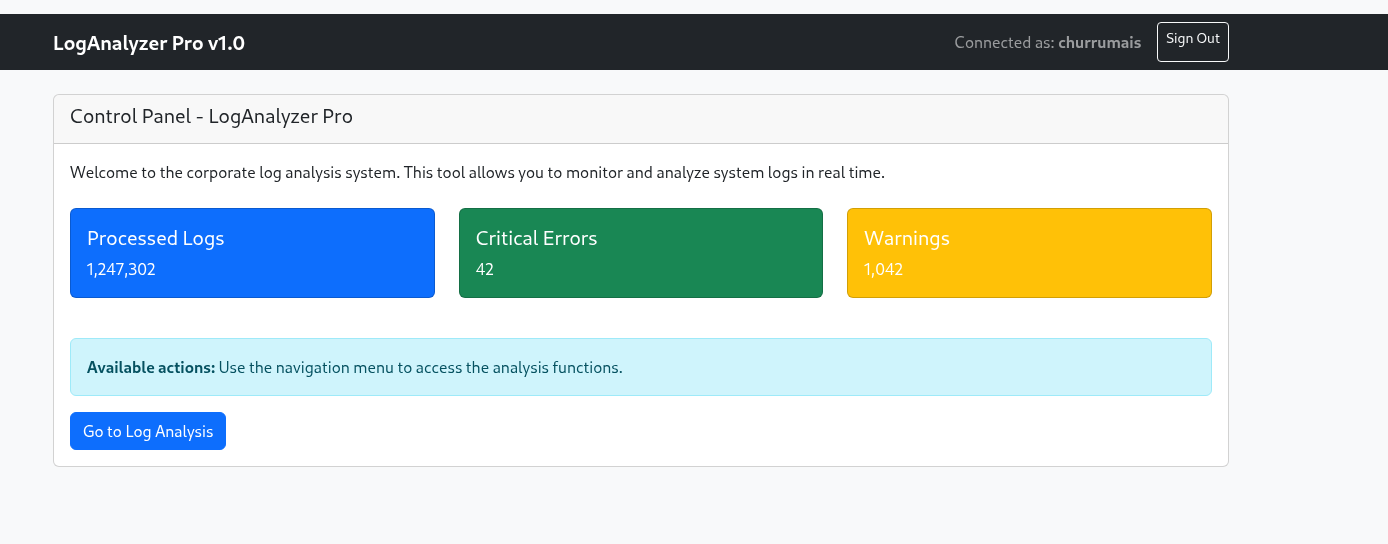Image resolution: width=1388 pixels, height=544 pixels.
Task: Click the welcome message about corporate log analysis
Action: point(477,173)
